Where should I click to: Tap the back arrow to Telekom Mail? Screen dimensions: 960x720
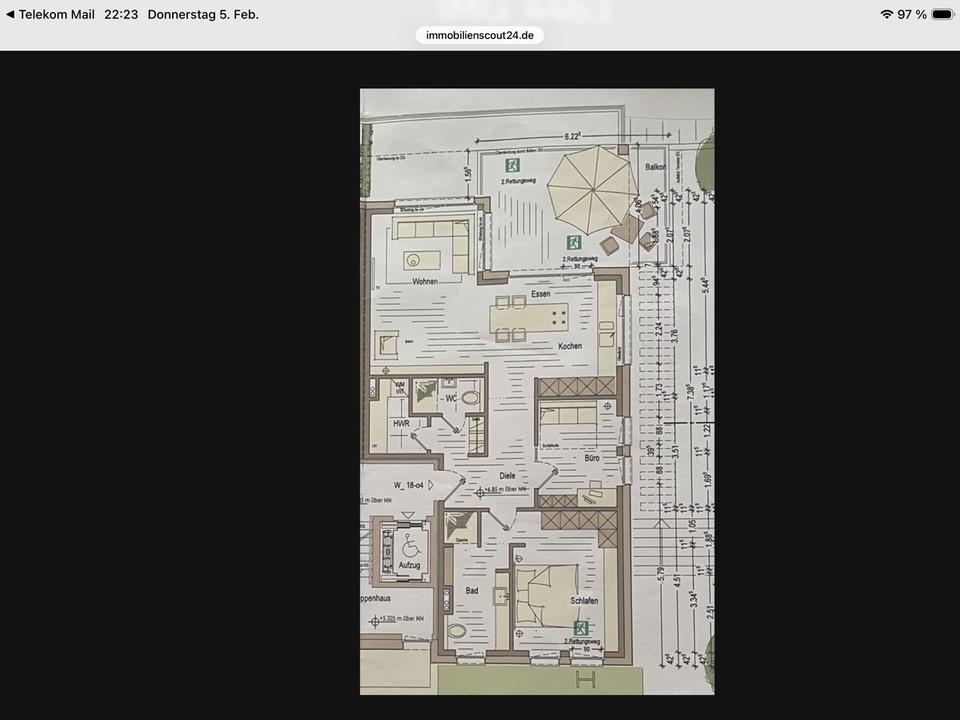click(x=10, y=15)
